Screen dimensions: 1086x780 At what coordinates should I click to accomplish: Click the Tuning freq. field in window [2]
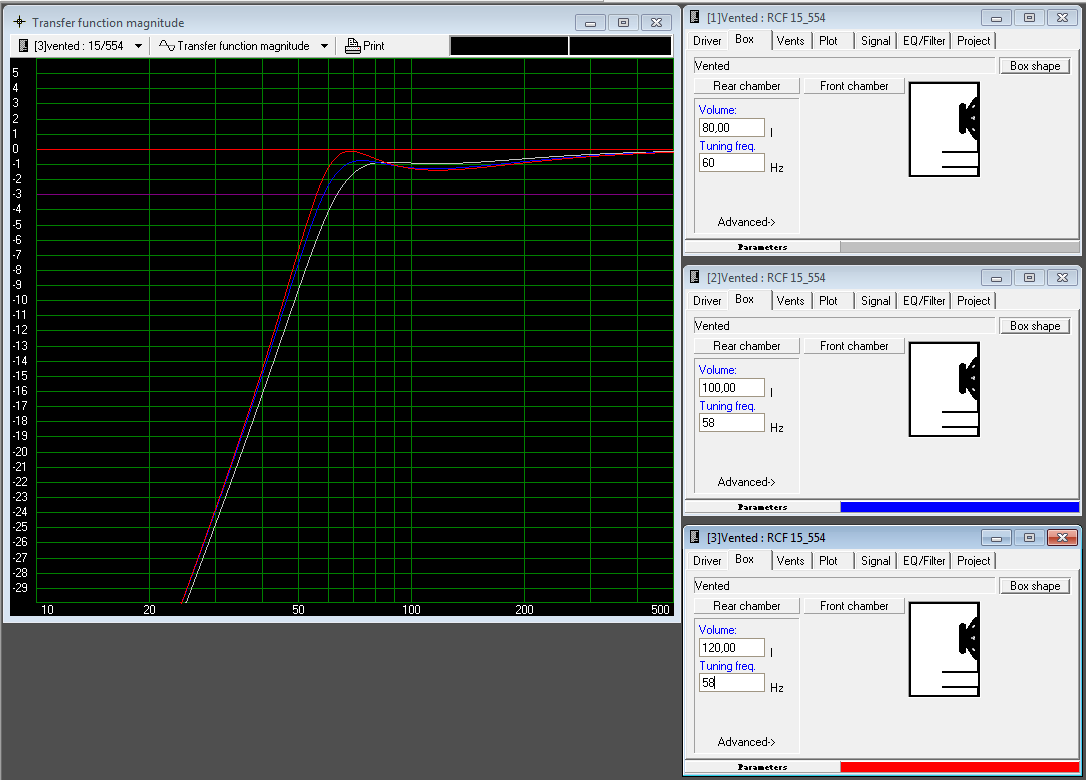click(x=731, y=423)
